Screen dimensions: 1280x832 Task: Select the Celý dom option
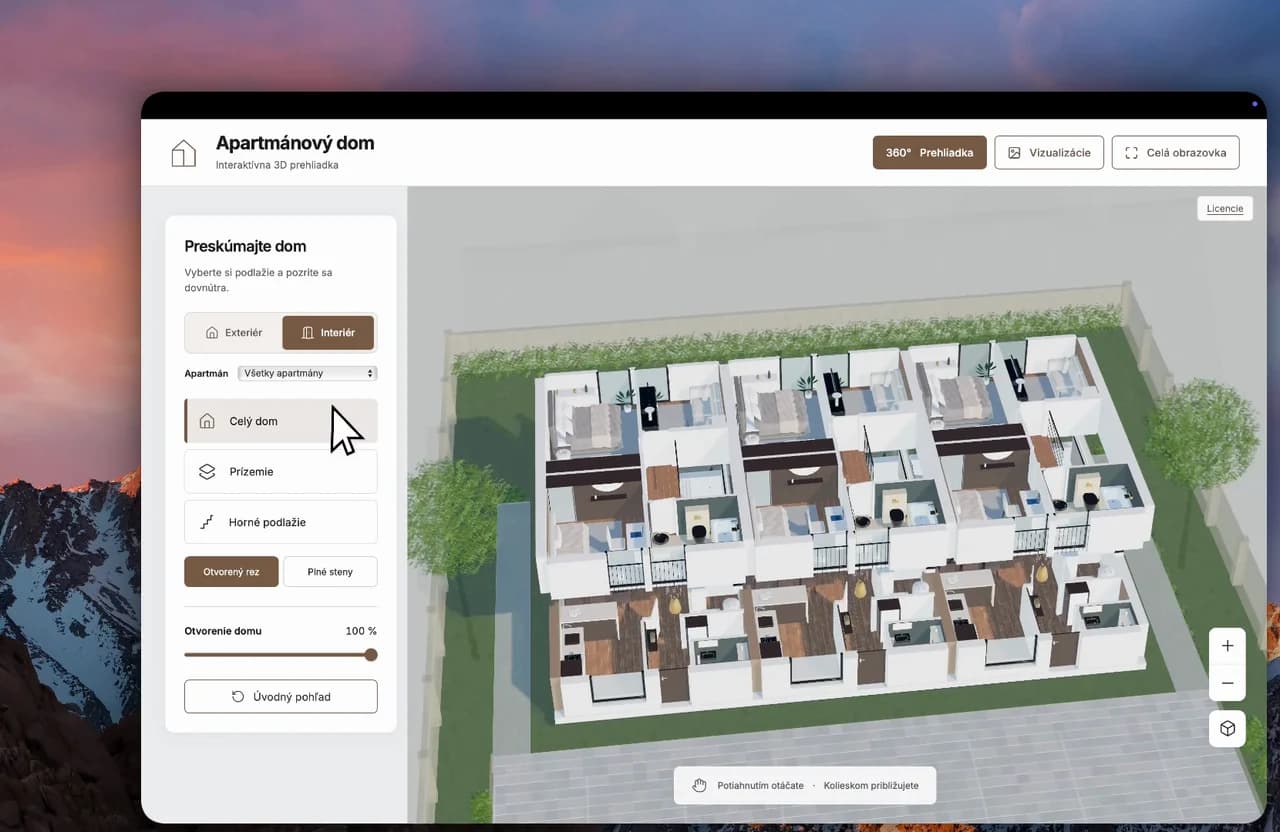click(281, 421)
